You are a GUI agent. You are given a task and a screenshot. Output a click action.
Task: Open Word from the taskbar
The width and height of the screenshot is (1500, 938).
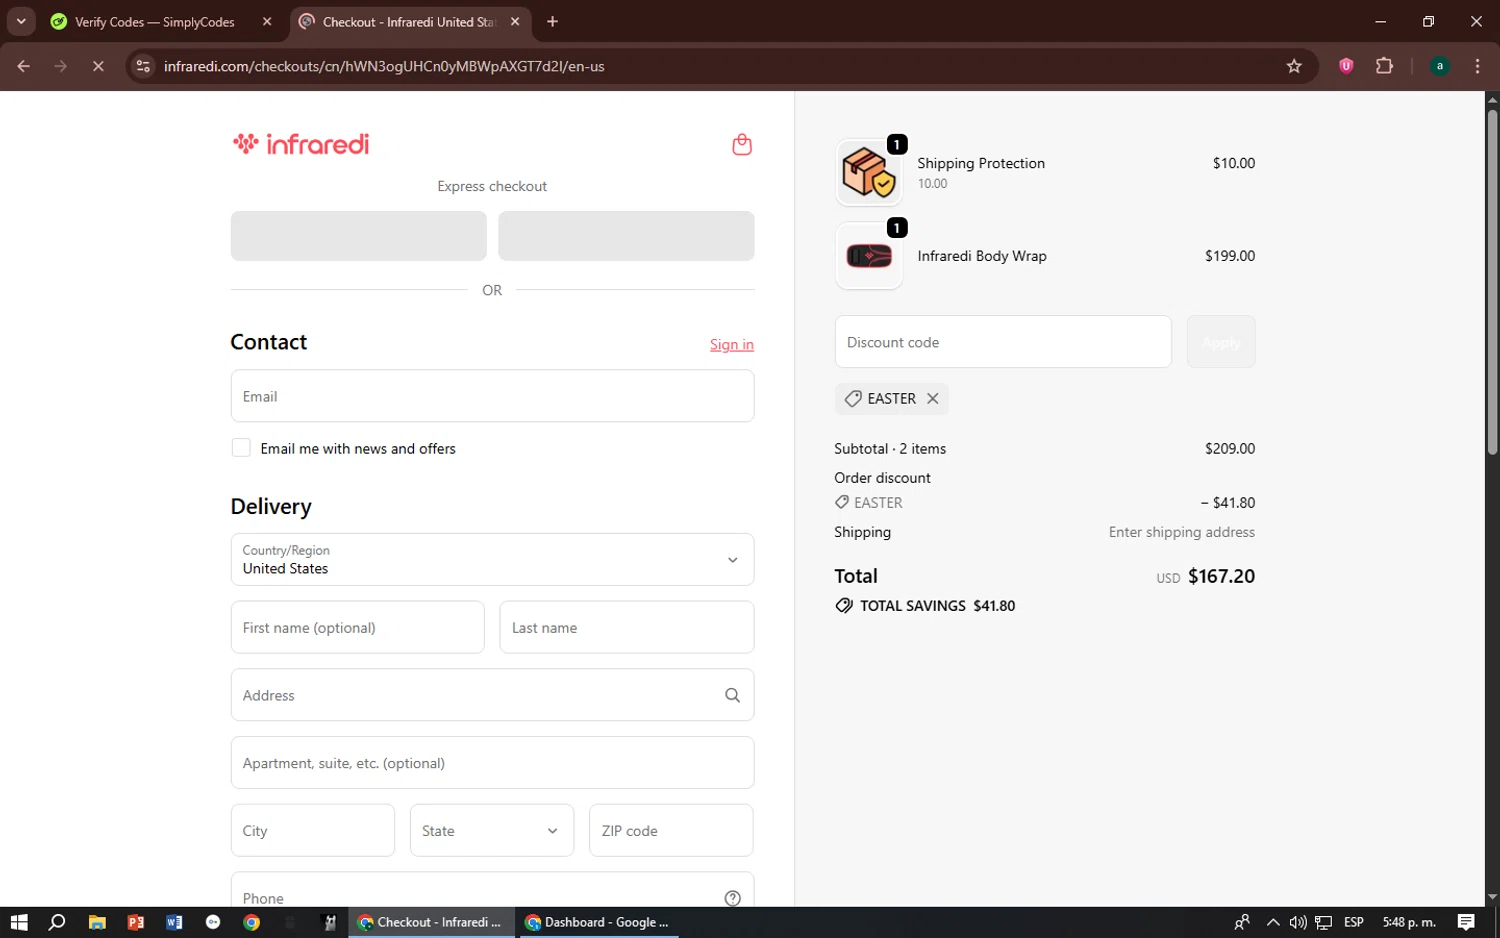coord(174,922)
